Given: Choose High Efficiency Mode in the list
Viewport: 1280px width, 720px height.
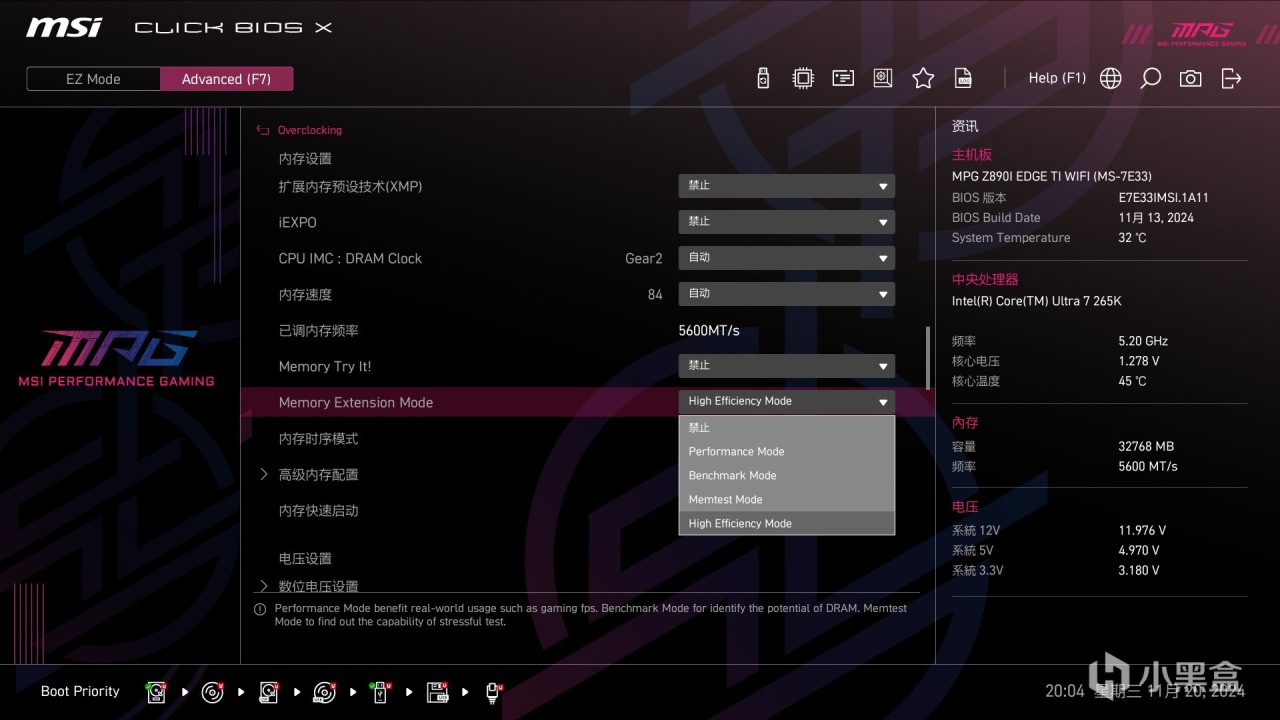Looking at the screenshot, I should [x=786, y=523].
